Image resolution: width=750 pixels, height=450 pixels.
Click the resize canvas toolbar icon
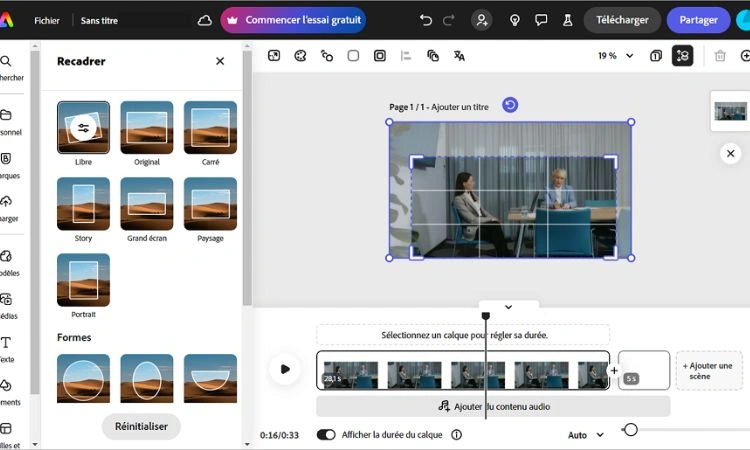(x=274, y=56)
